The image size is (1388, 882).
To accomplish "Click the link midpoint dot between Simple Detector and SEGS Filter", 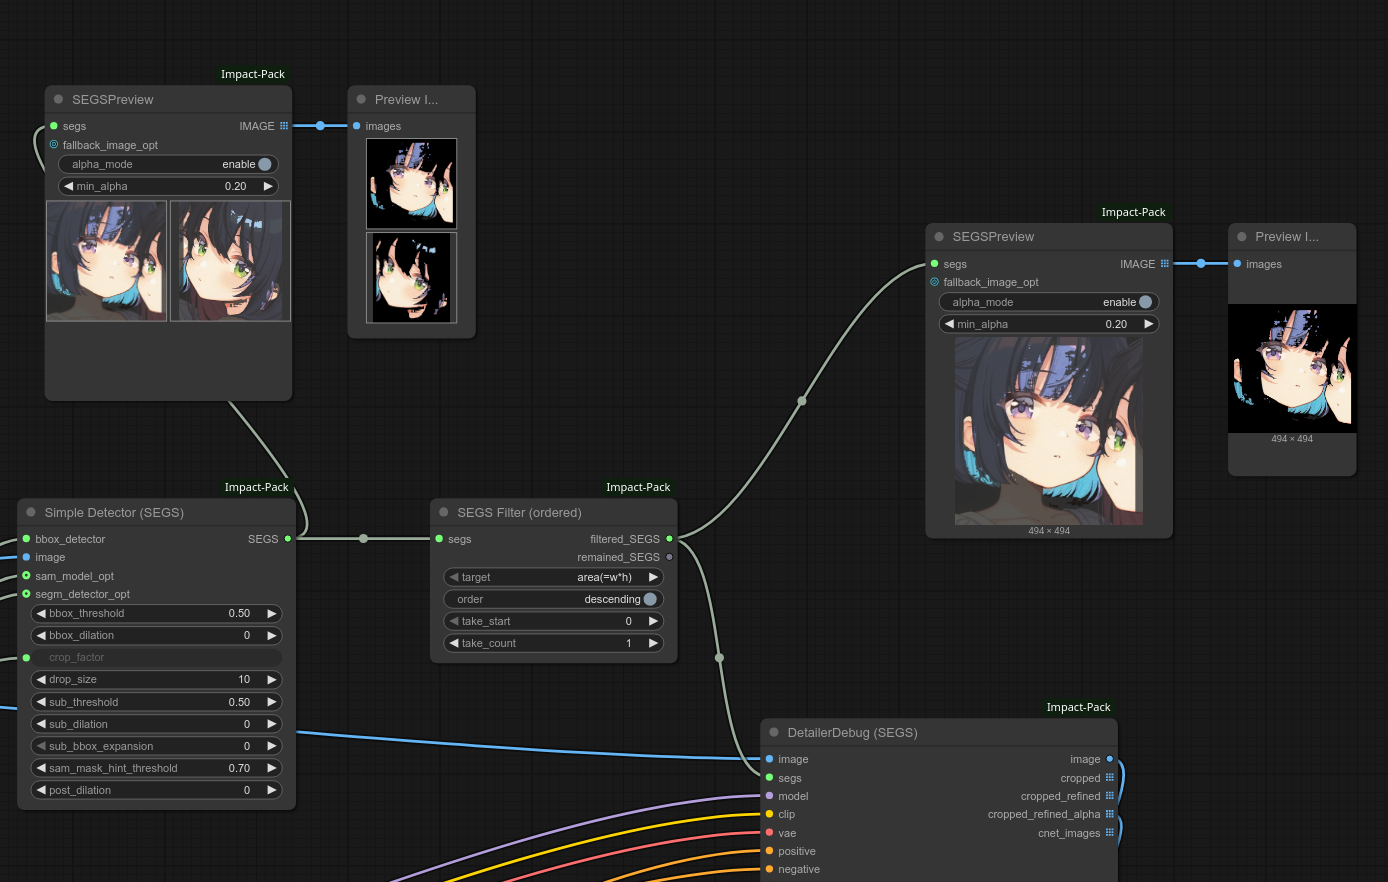I will coord(363,539).
